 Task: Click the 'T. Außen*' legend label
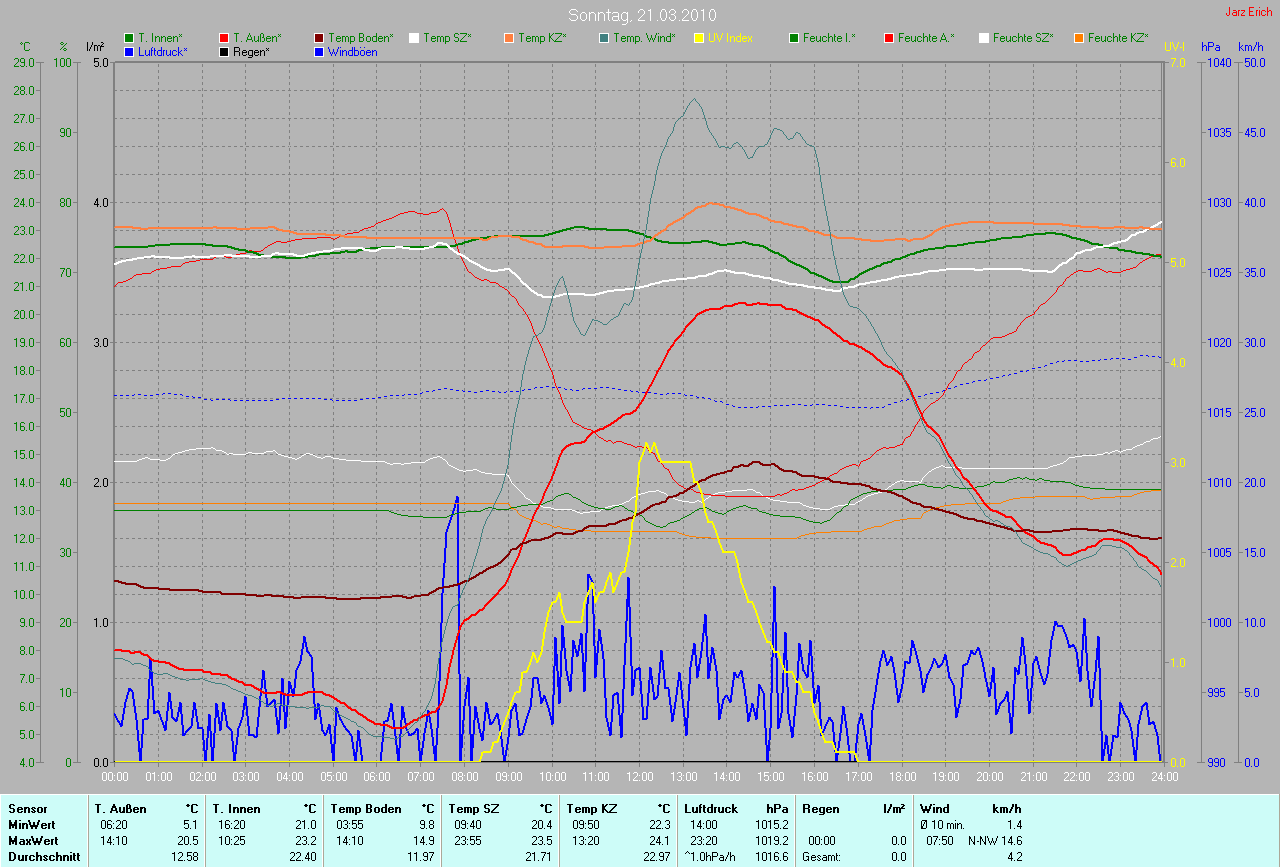click(257, 38)
